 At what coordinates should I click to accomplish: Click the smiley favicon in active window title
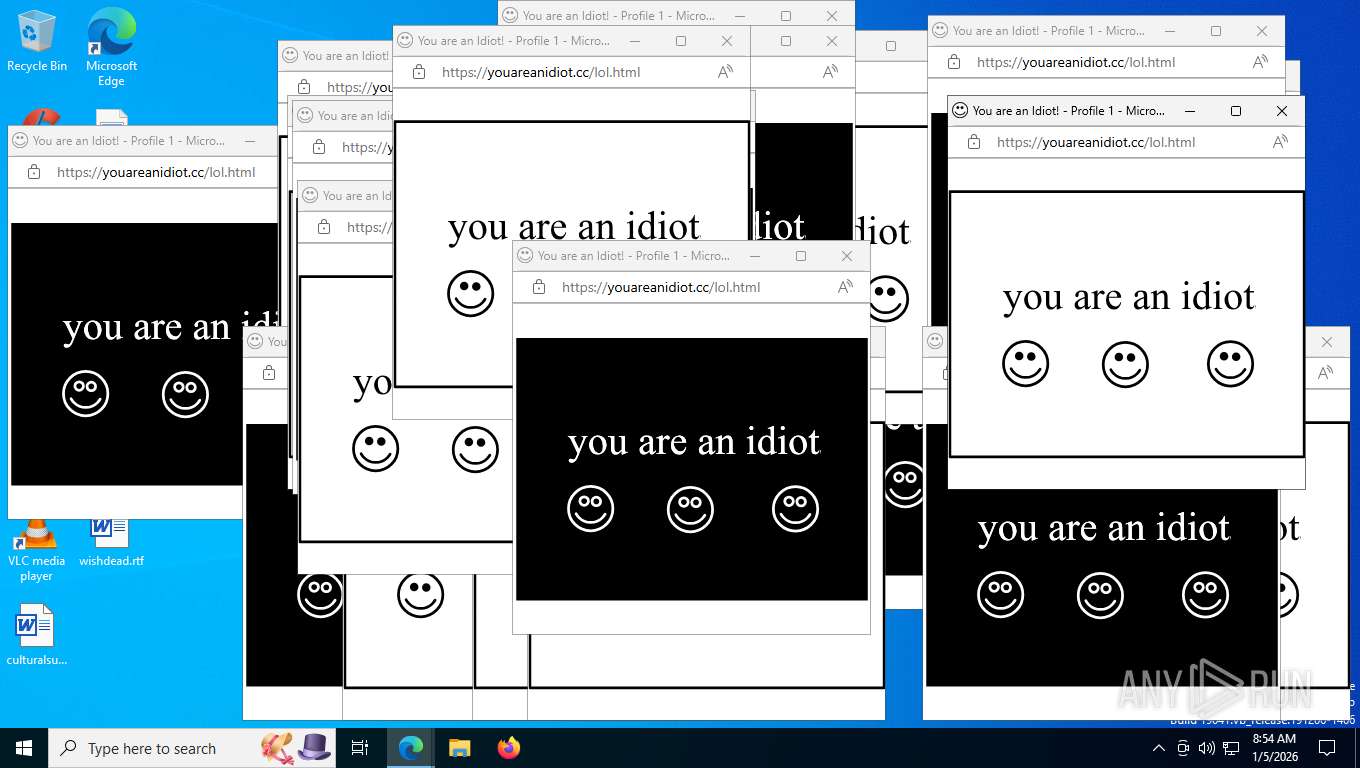coord(959,111)
